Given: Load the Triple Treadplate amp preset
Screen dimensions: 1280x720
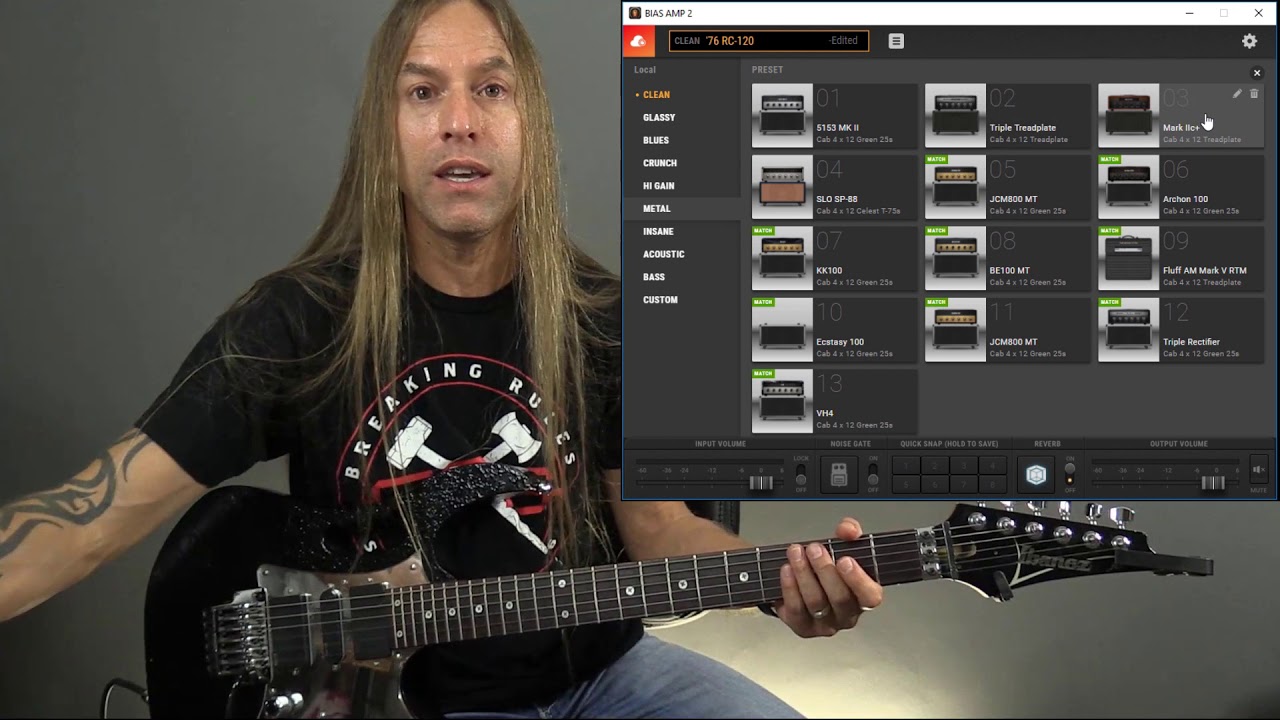Looking at the screenshot, I should [1007, 115].
